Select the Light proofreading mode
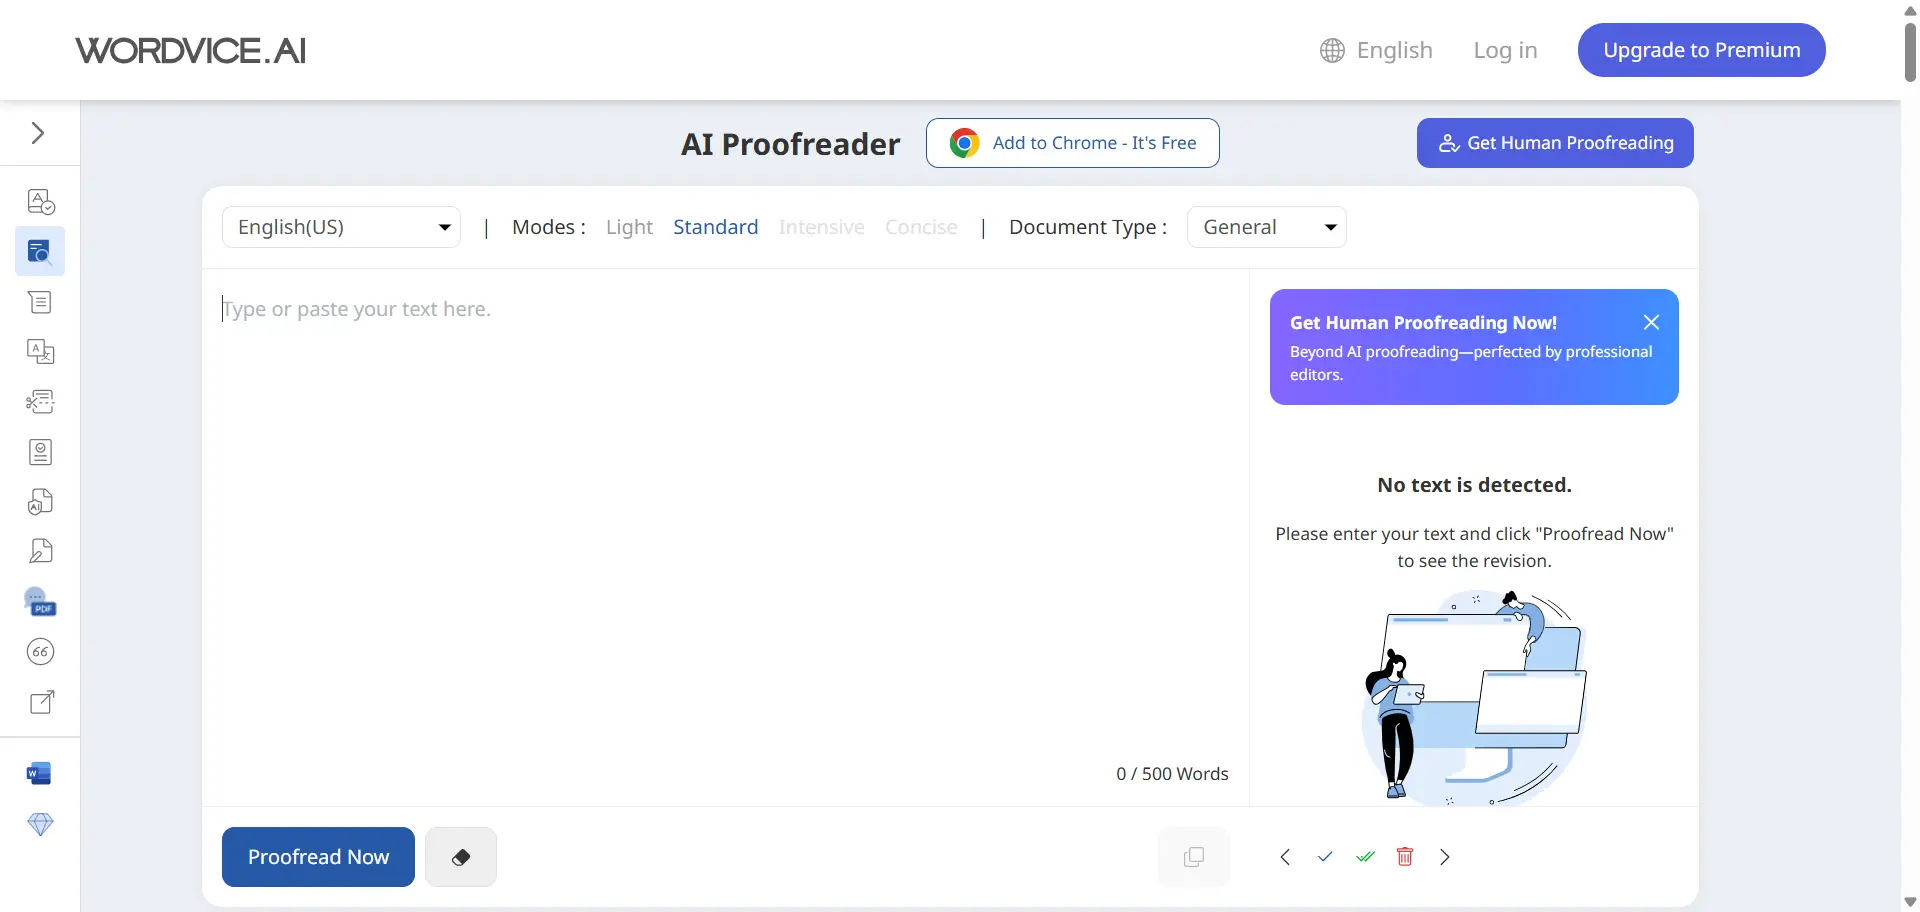 tap(629, 227)
